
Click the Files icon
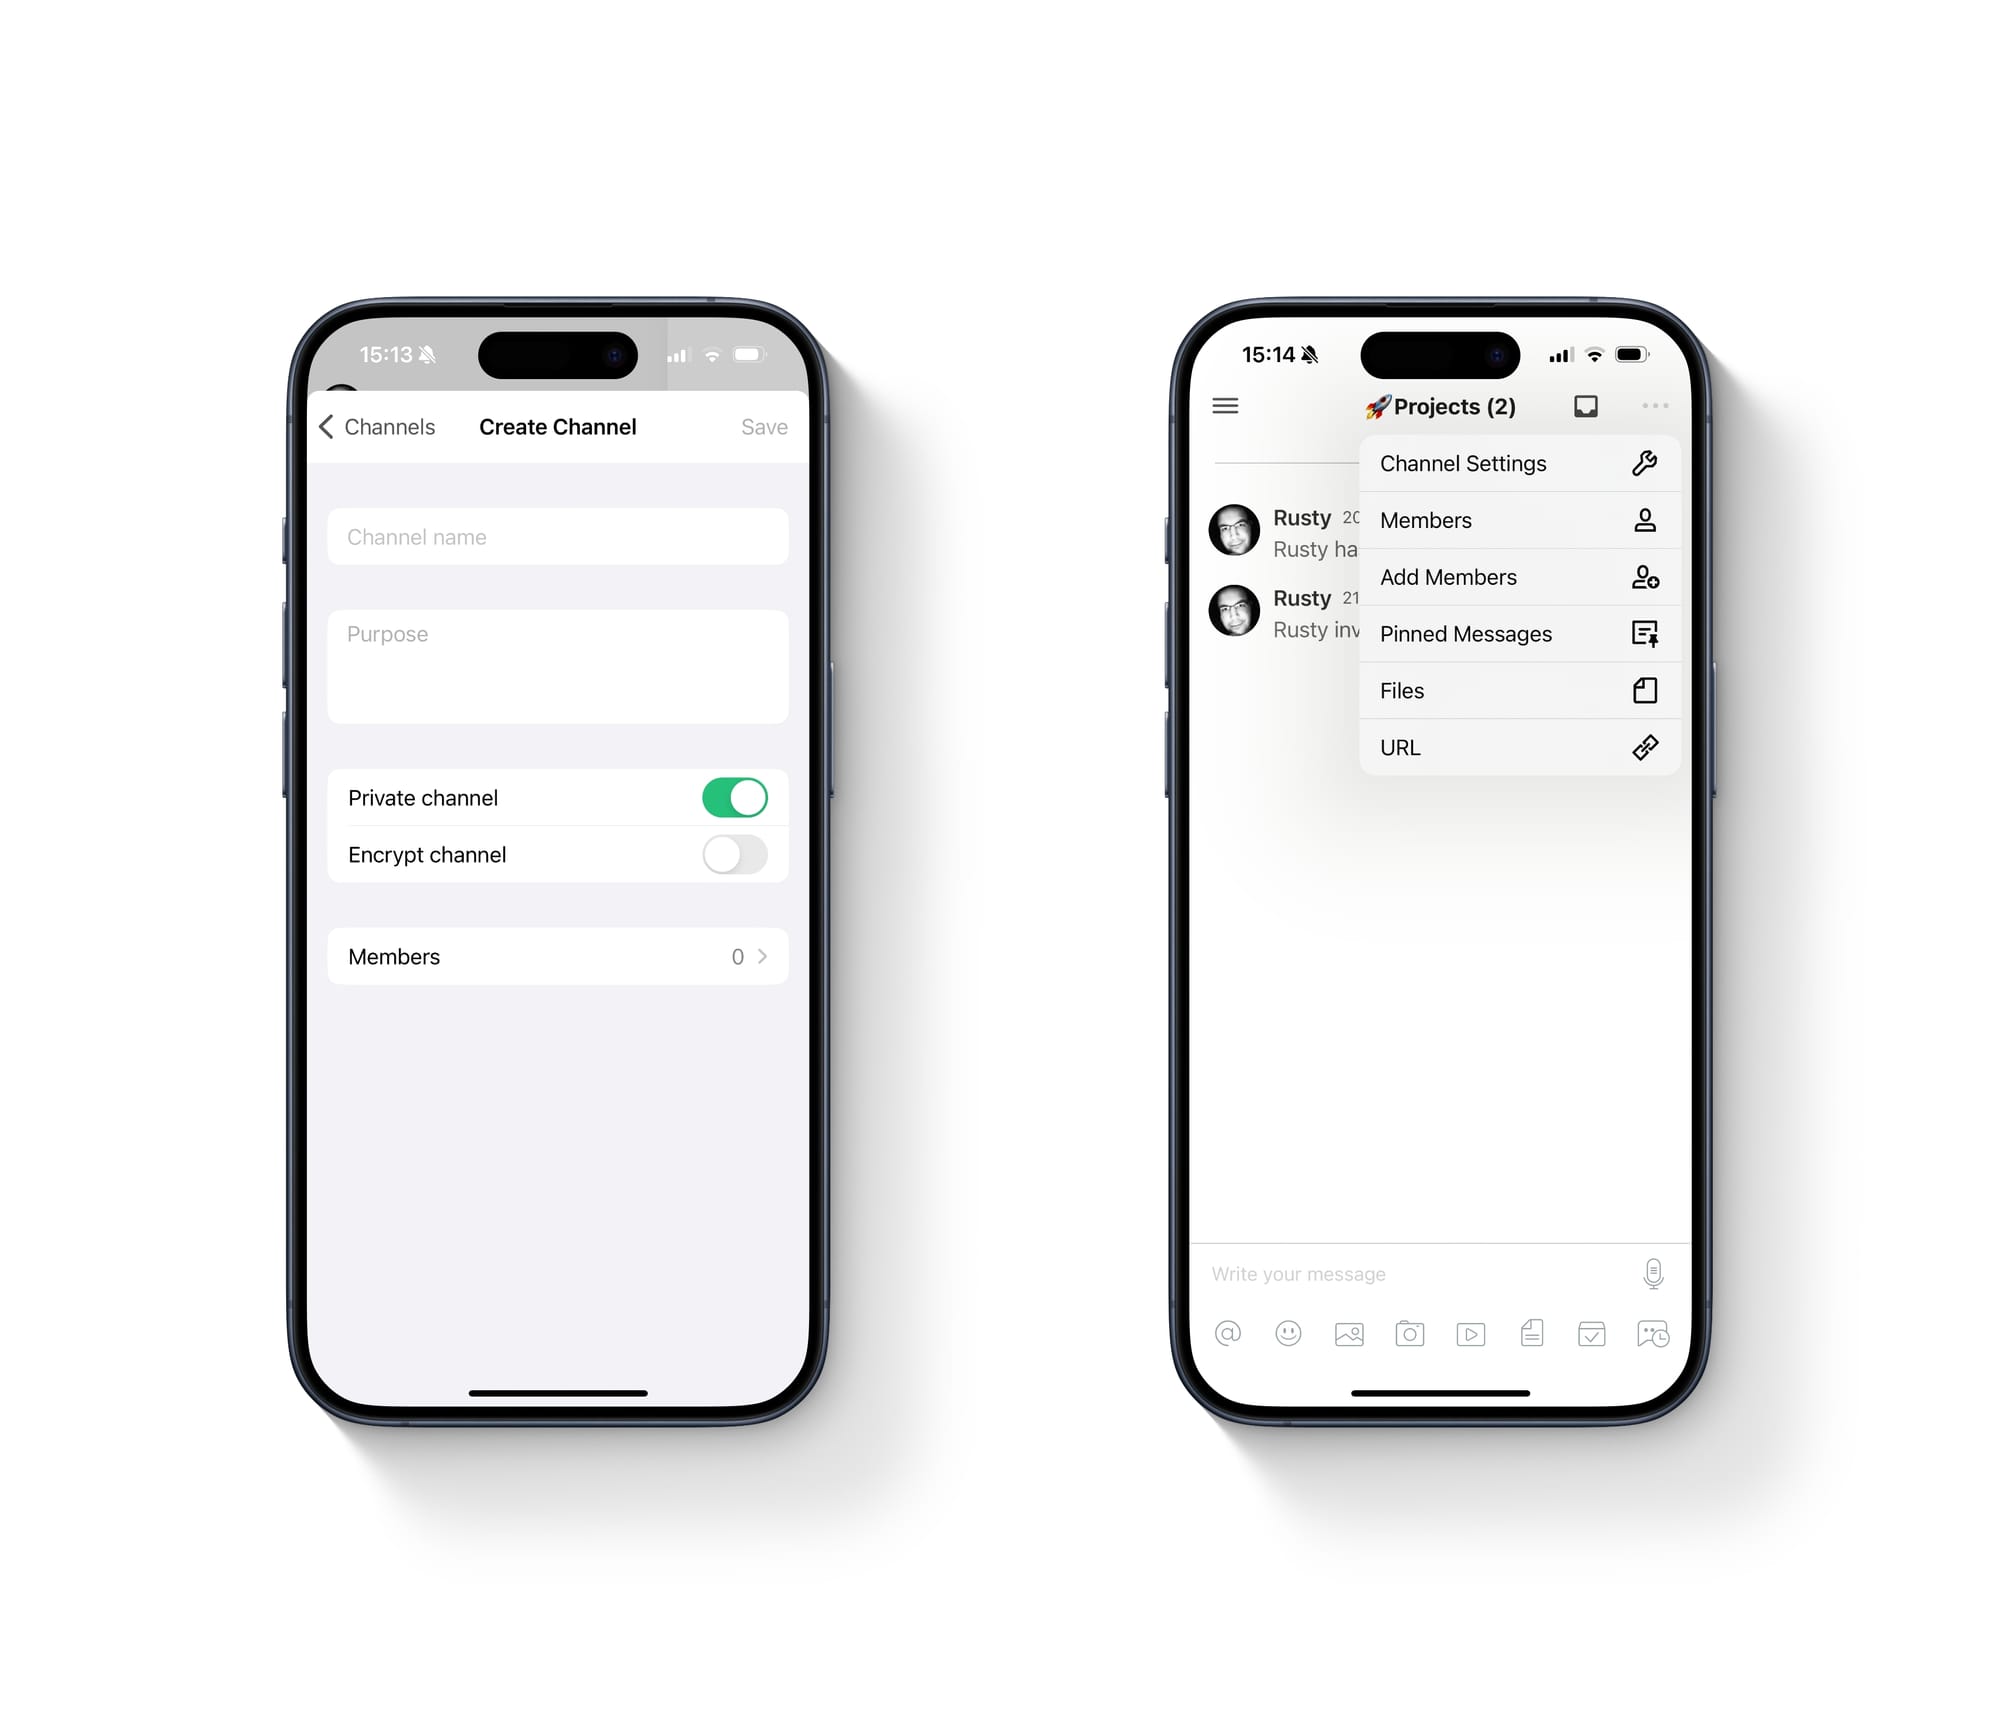(1643, 689)
